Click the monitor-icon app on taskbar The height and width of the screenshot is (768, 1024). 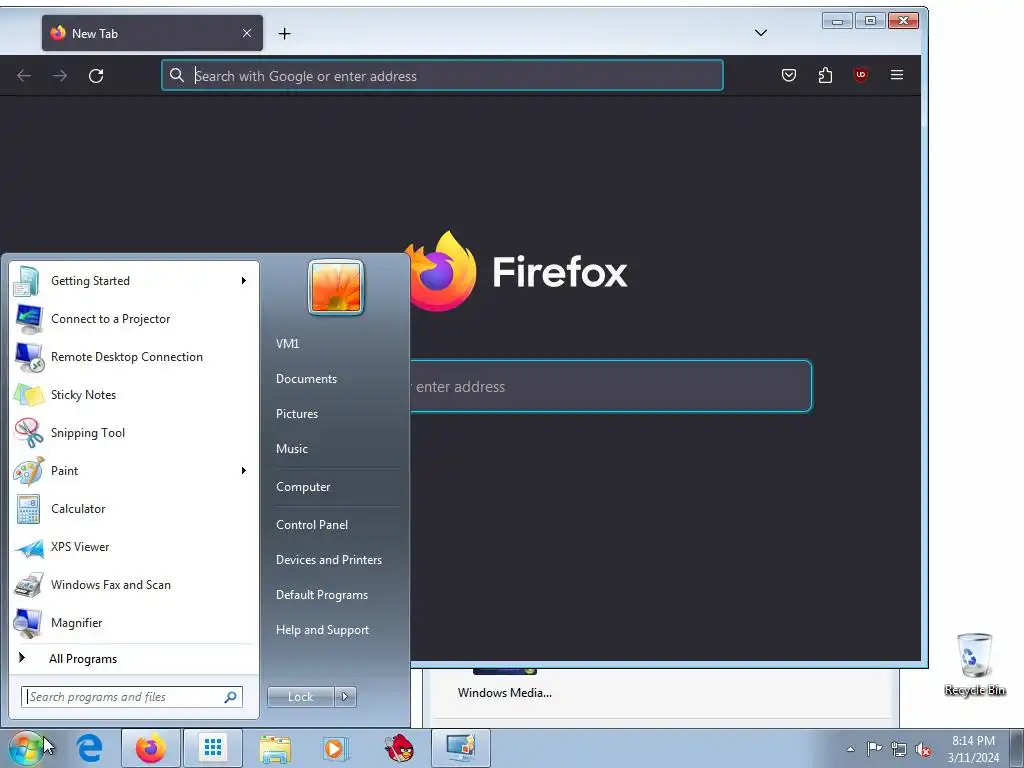460,748
